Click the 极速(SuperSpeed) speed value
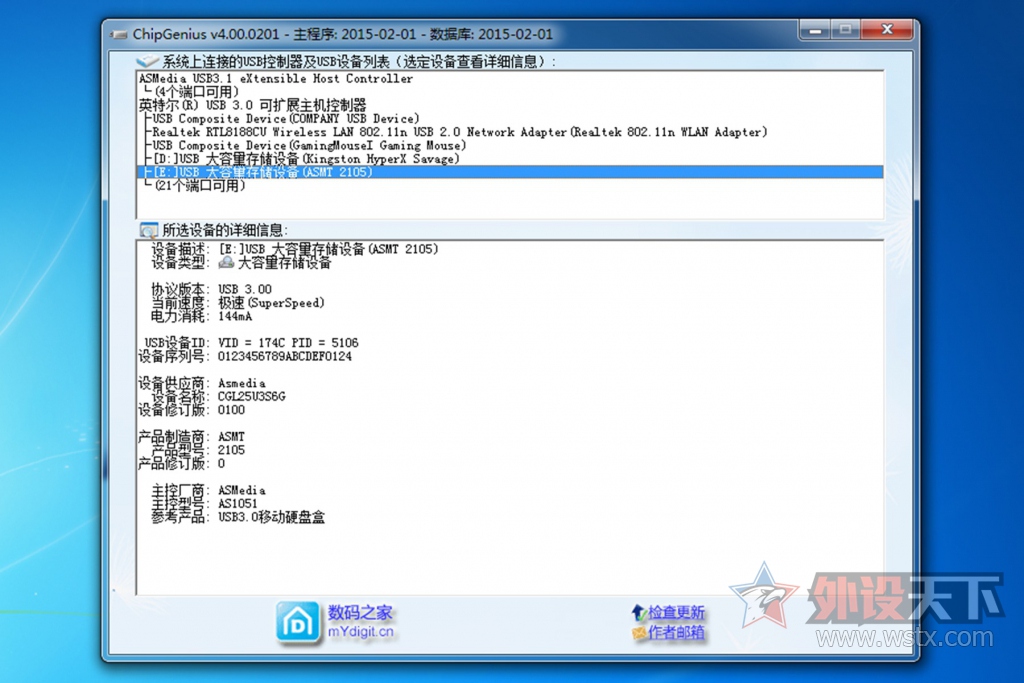Screen dimensions: 1024x683 [x=271, y=303]
